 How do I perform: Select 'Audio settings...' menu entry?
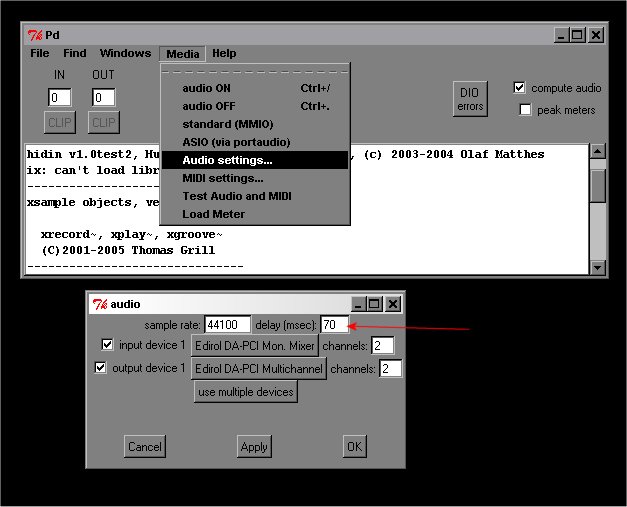coord(227,160)
